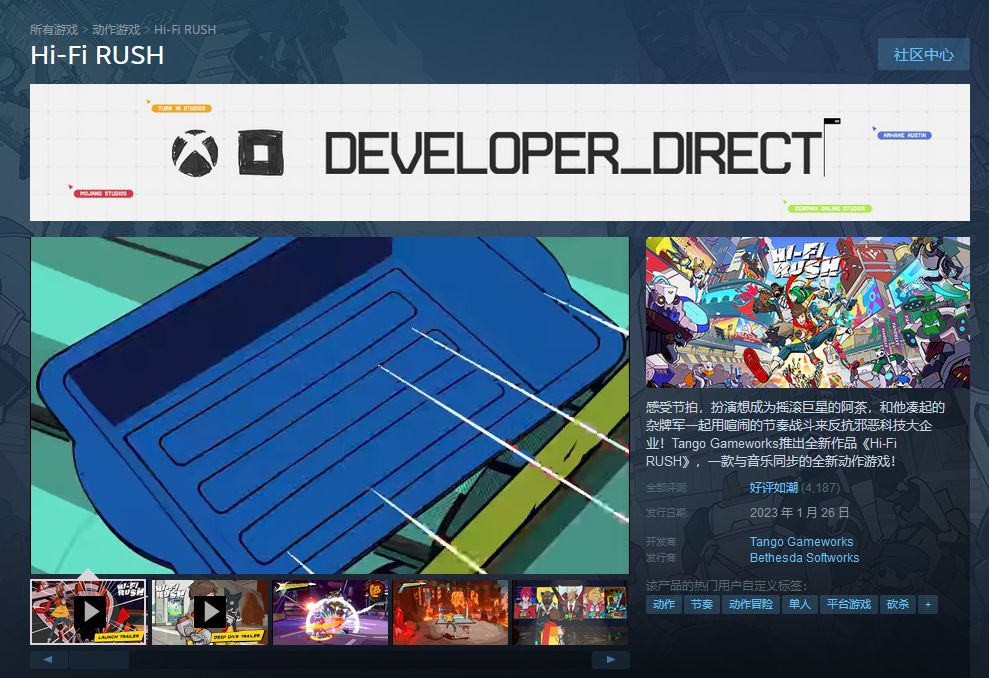Play the Launch Trailer thumbnail
989x678 pixels.
[88, 612]
